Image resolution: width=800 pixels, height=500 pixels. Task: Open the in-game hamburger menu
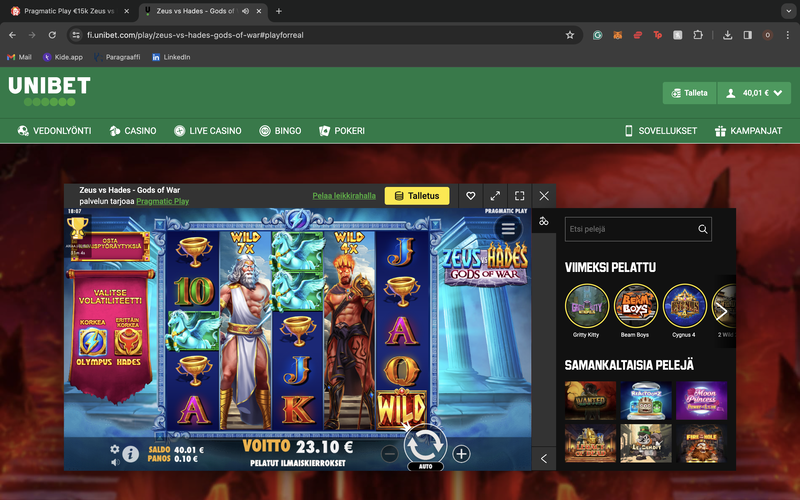click(508, 229)
